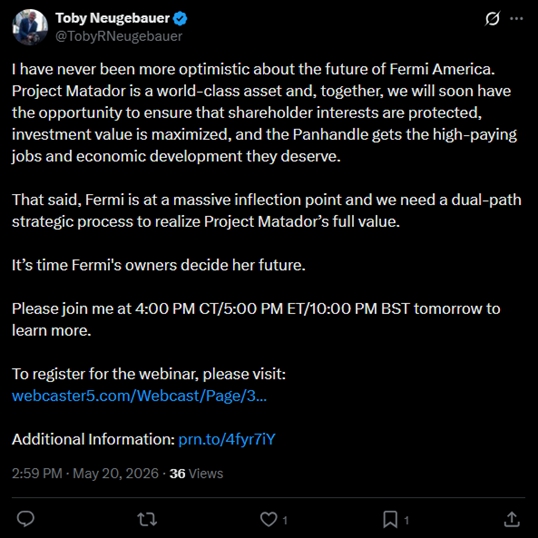The image size is (538, 538).
Task: Open the prn.to/4fyr7iY link
Action: coord(227,439)
